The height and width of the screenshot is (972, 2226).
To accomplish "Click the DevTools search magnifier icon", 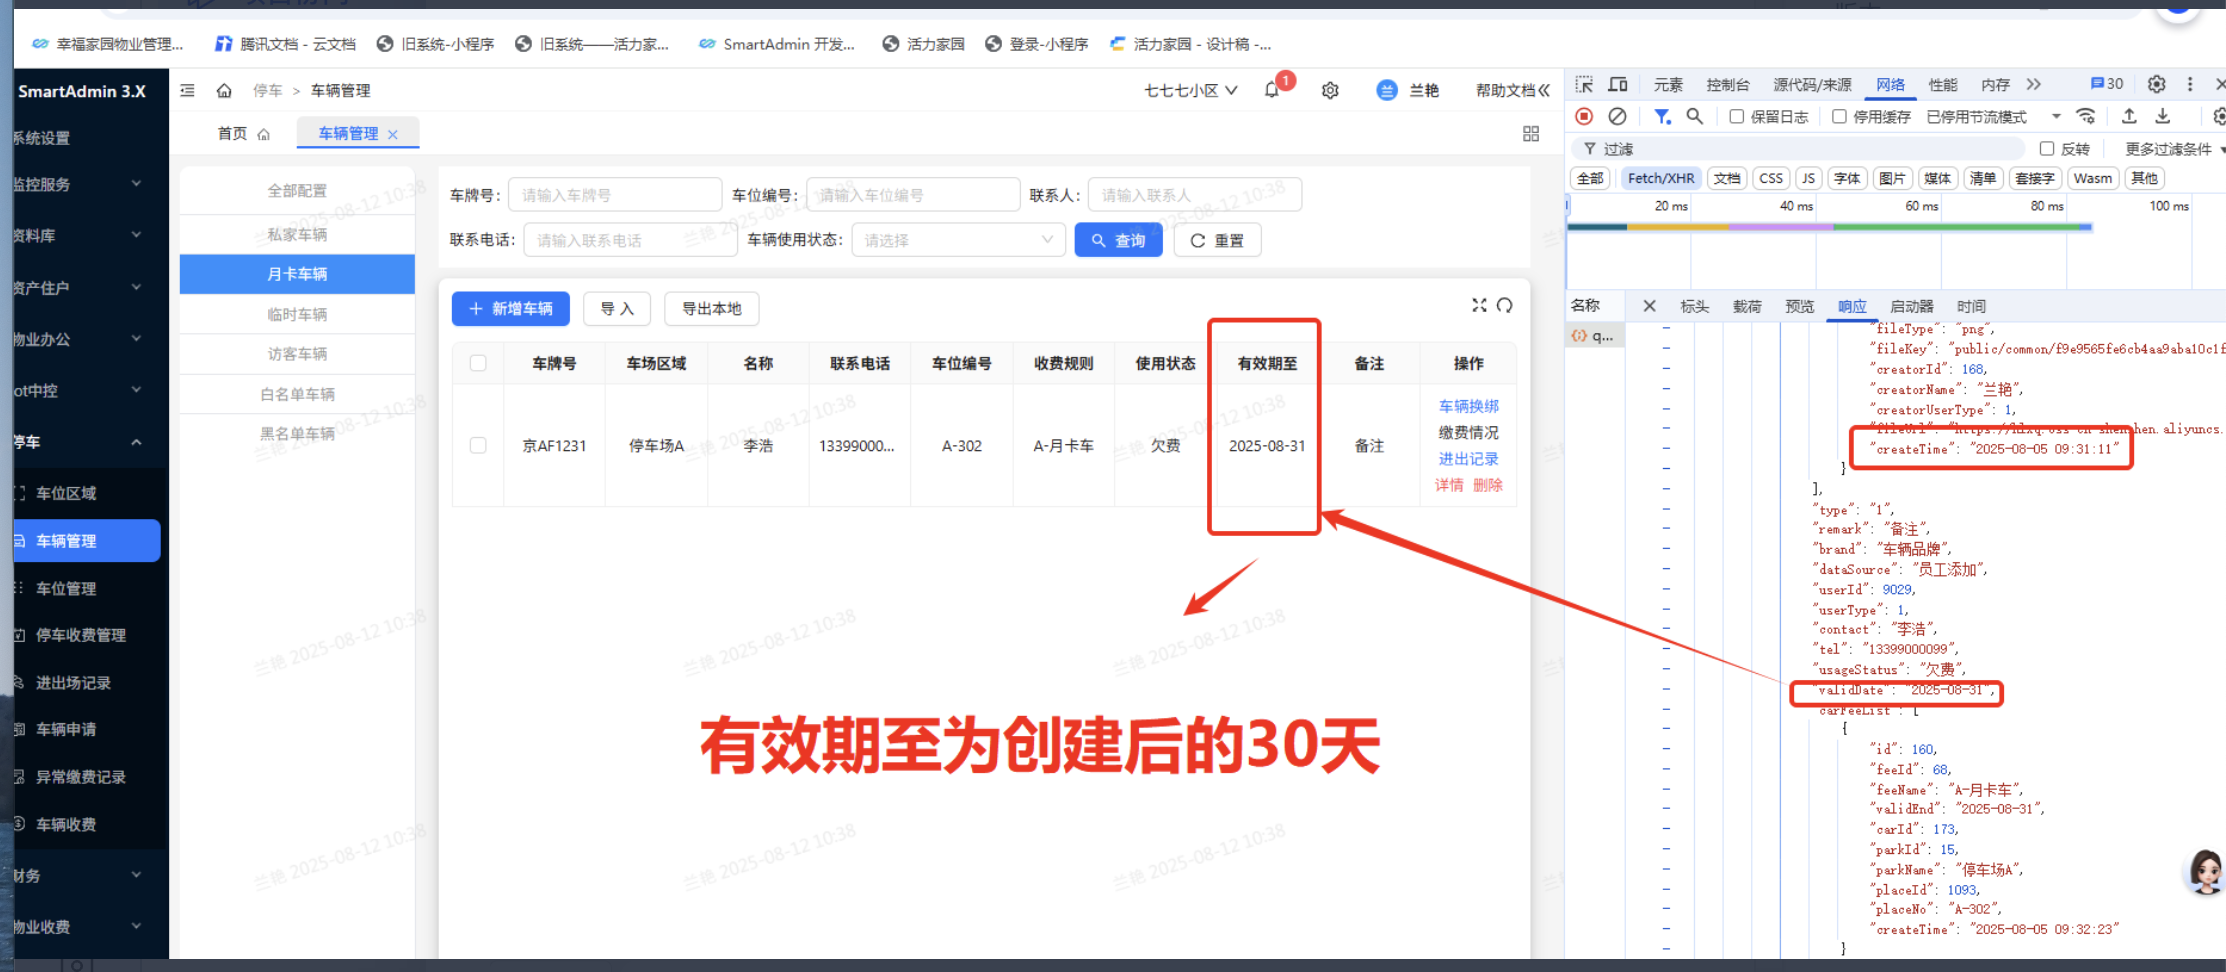I will point(1695,117).
